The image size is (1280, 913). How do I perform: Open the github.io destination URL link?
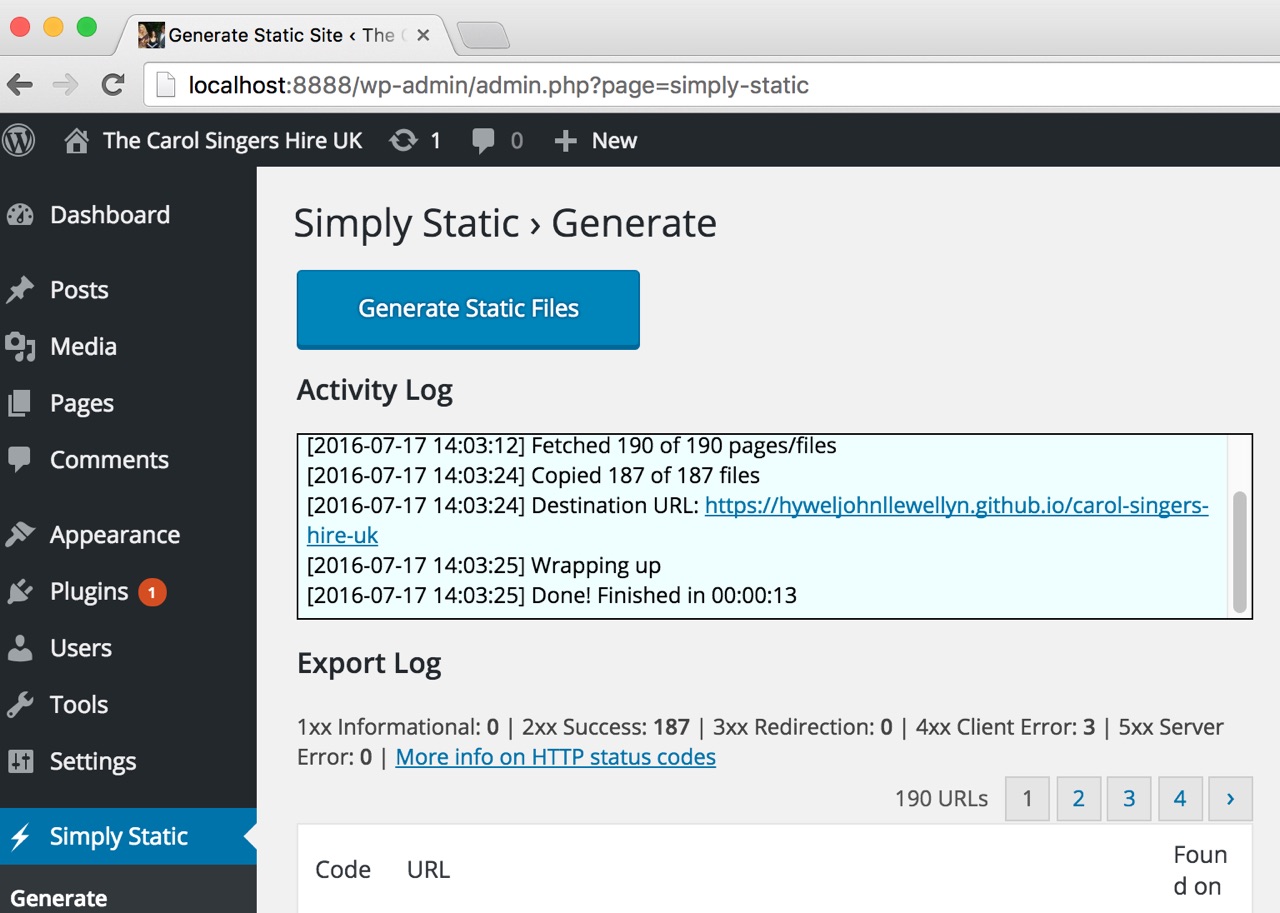957,506
